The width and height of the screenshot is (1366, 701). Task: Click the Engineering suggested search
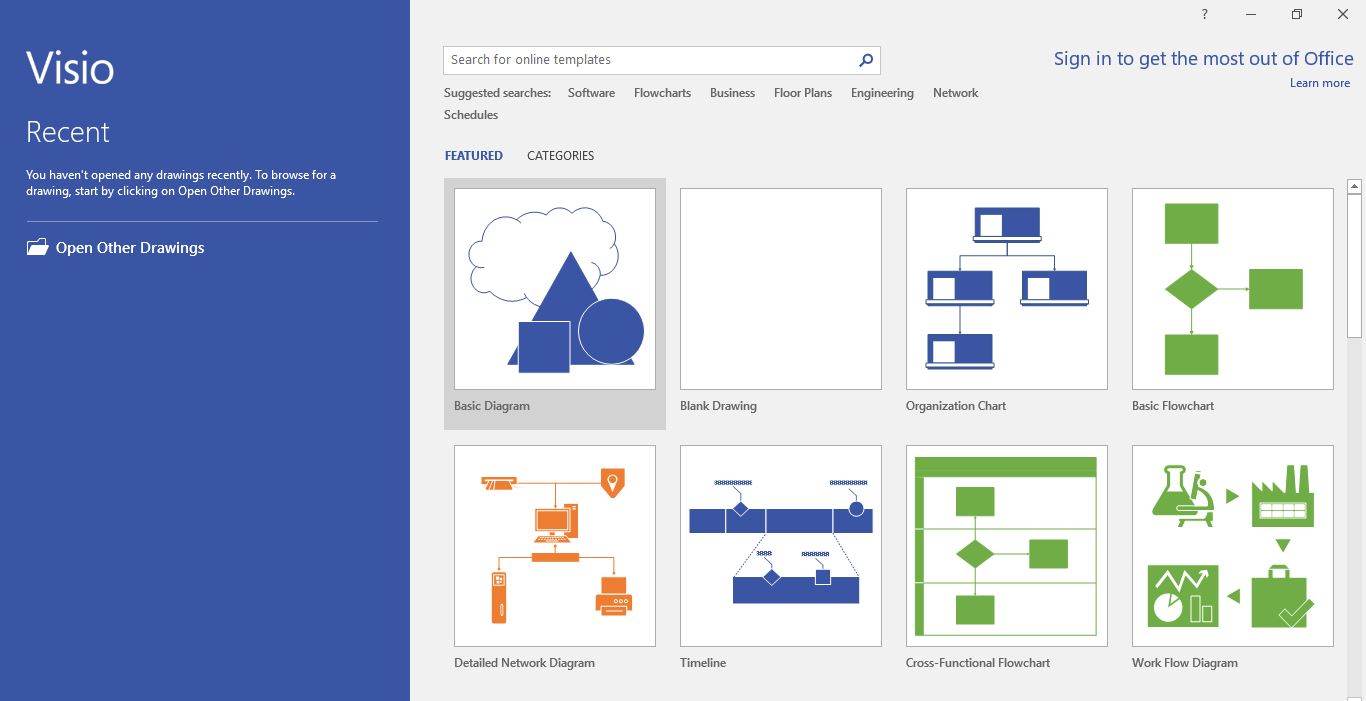(882, 92)
